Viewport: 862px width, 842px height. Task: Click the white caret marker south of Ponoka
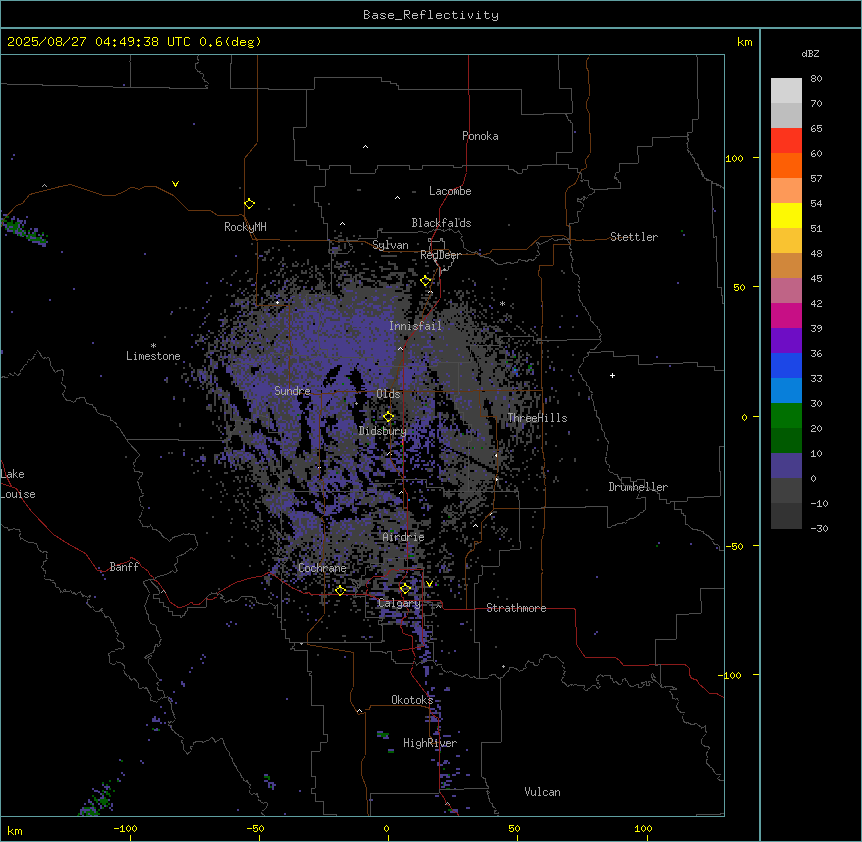pos(365,147)
